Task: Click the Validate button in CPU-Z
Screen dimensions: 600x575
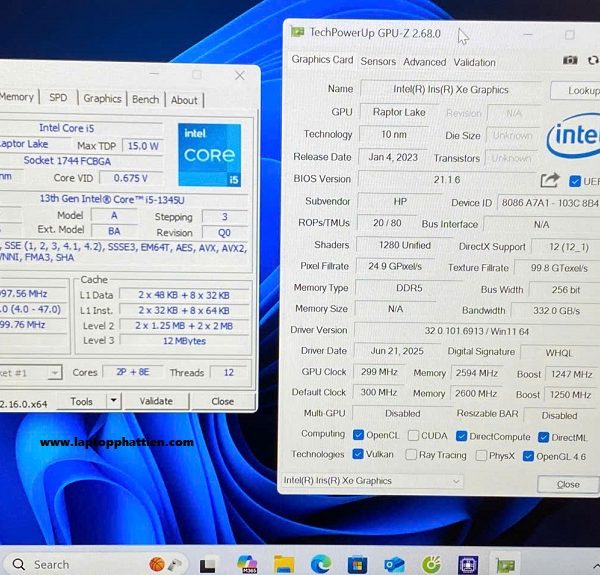Action: (155, 401)
